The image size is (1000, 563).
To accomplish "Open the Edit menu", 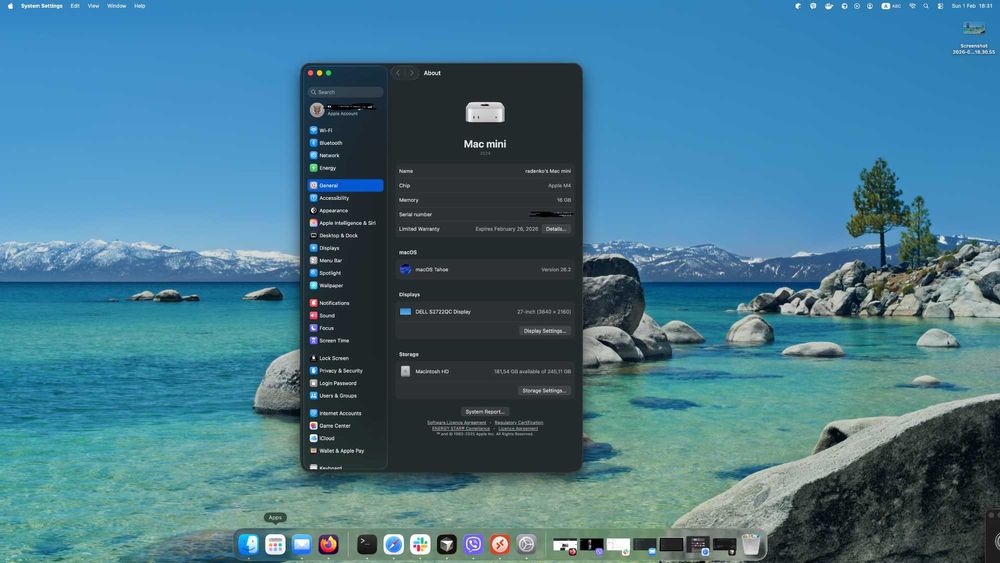I will (x=75, y=6).
